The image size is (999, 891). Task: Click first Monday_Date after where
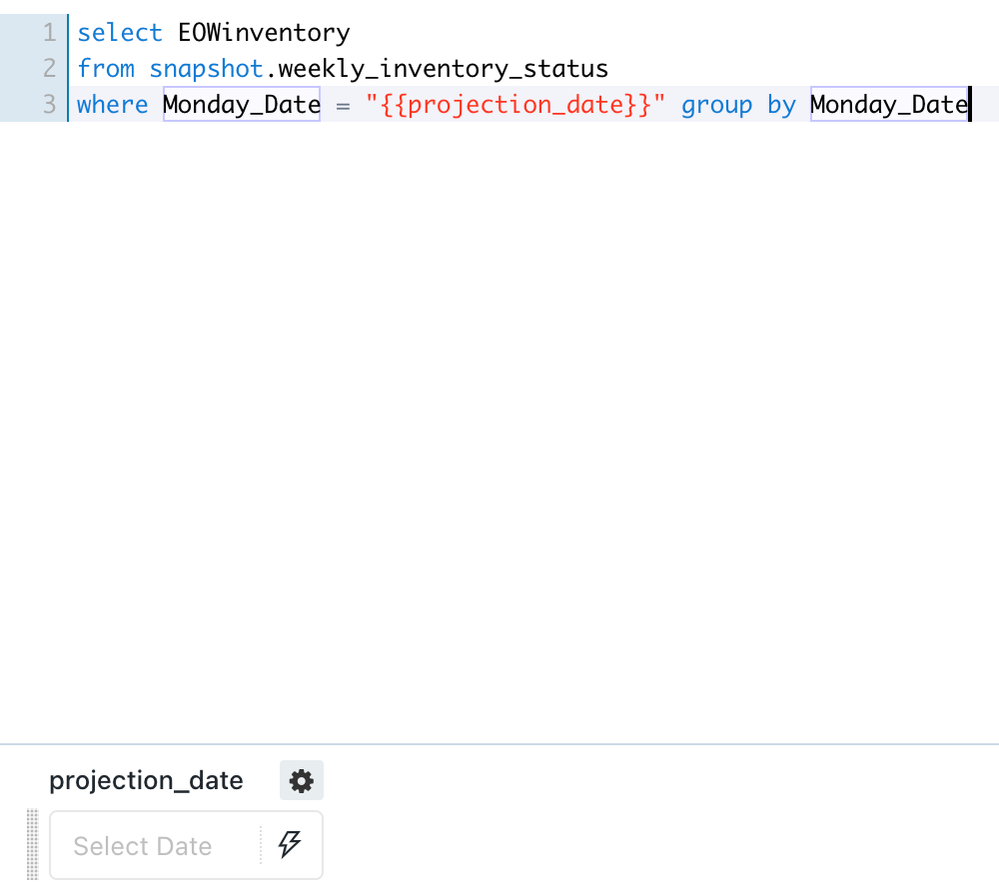(241, 105)
